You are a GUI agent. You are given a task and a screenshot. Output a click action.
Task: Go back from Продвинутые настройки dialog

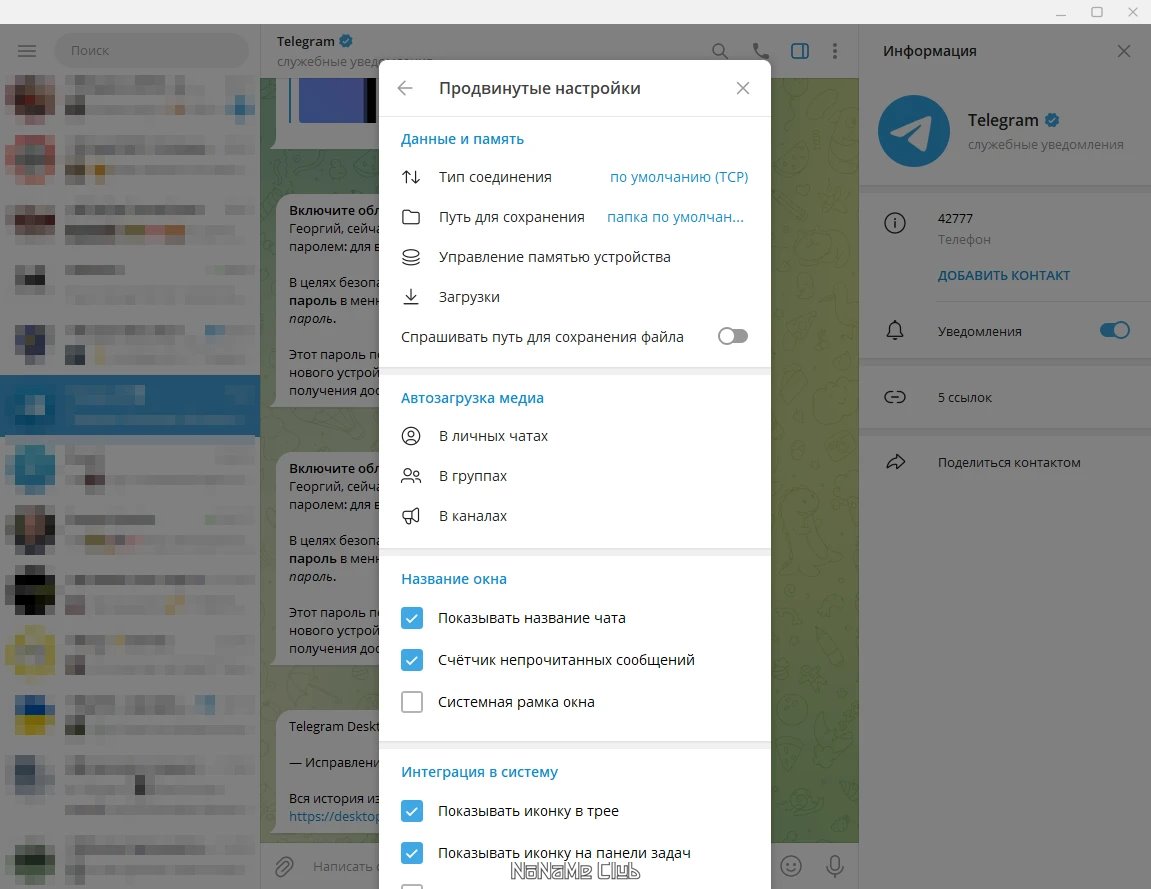click(404, 88)
